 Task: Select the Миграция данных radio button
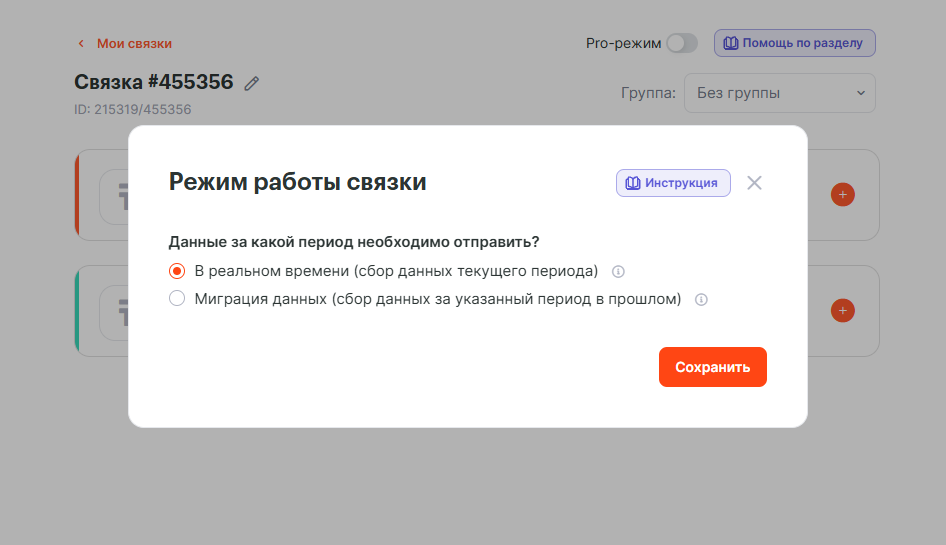[177, 299]
